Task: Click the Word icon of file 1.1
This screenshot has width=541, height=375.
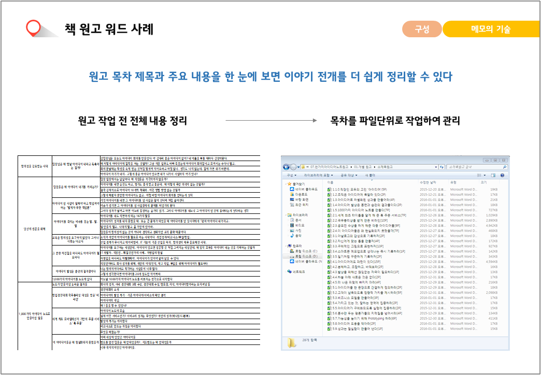Action: click(x=329, y=189)
